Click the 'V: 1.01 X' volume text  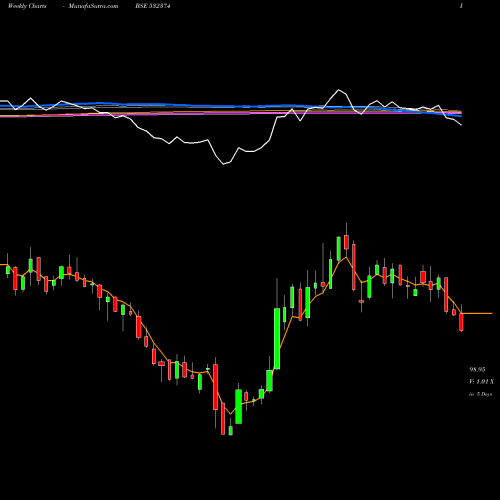[481, 382]
